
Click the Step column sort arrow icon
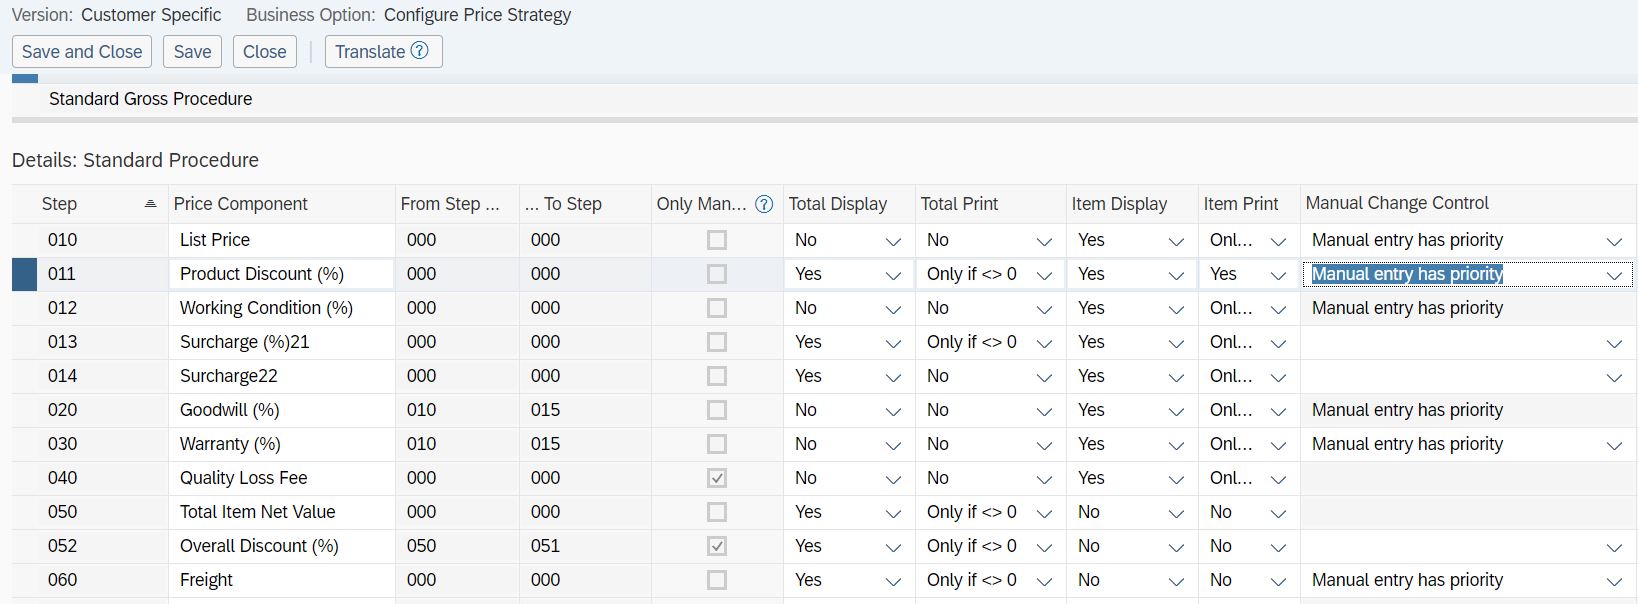(x=150, y=204)
